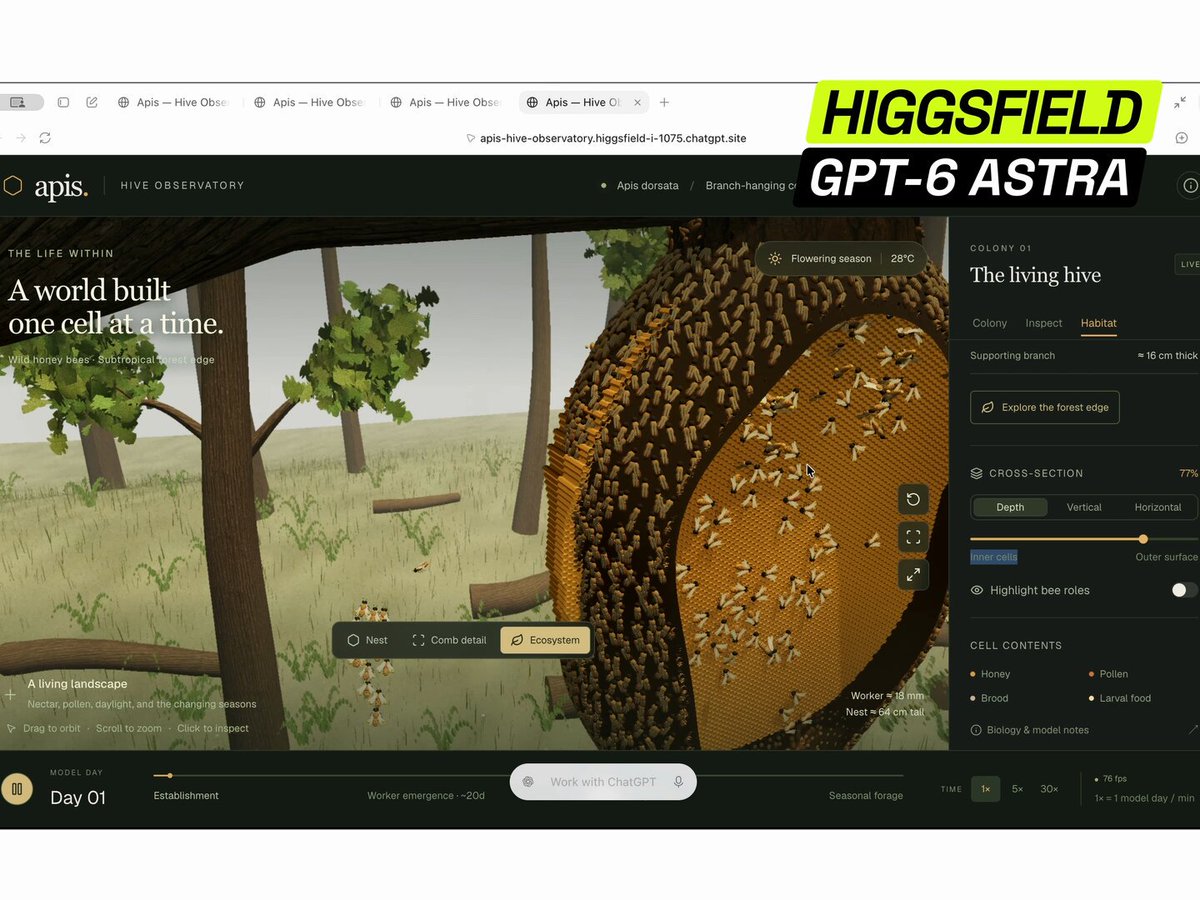Click the info icon beside Biology & model notes
This screenshot has height=900, width=1200.
[976, 730]
